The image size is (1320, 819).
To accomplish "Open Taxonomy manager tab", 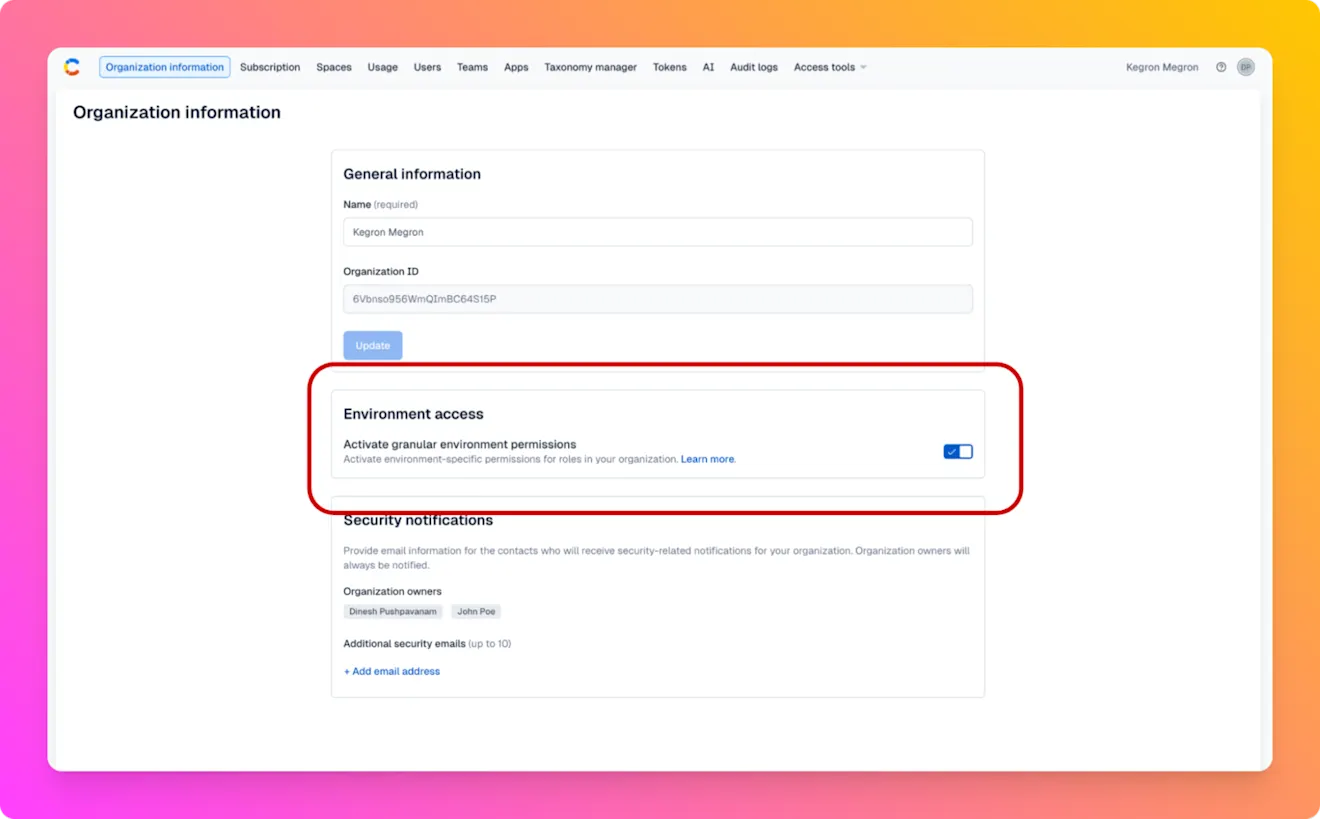I will point(590,67).
